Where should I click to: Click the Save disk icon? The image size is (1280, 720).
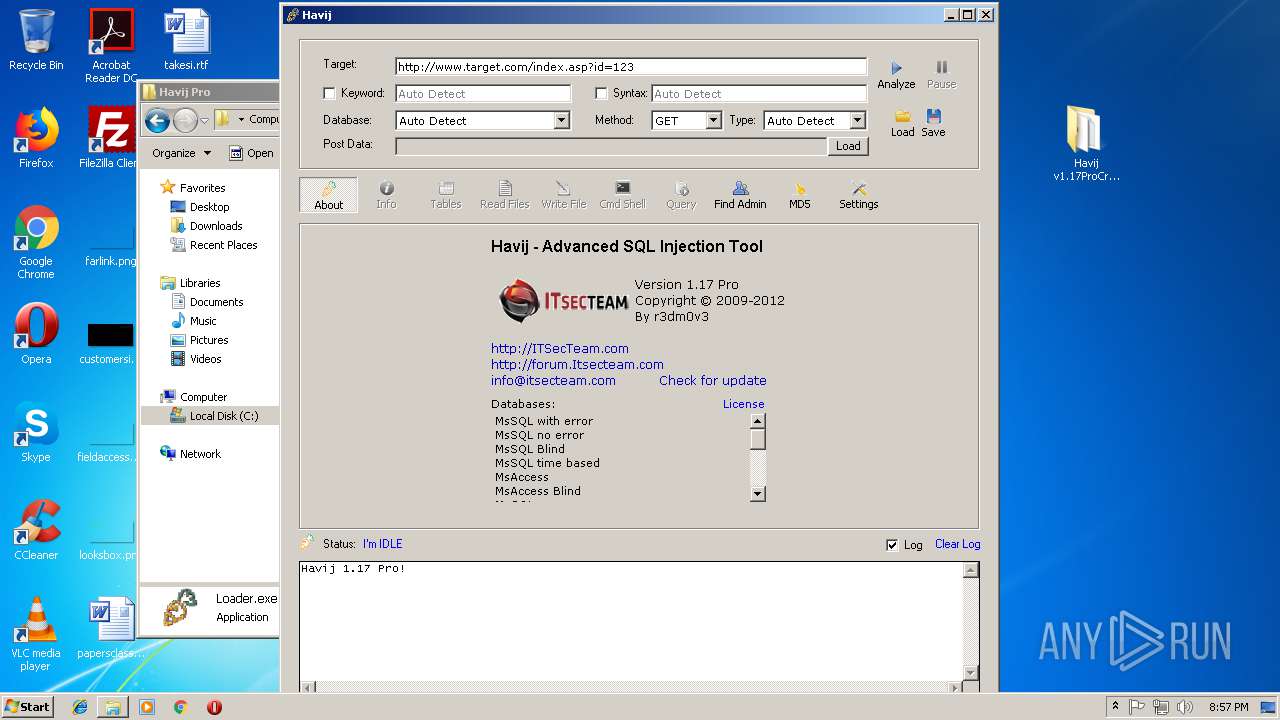(x=933, y=116)
